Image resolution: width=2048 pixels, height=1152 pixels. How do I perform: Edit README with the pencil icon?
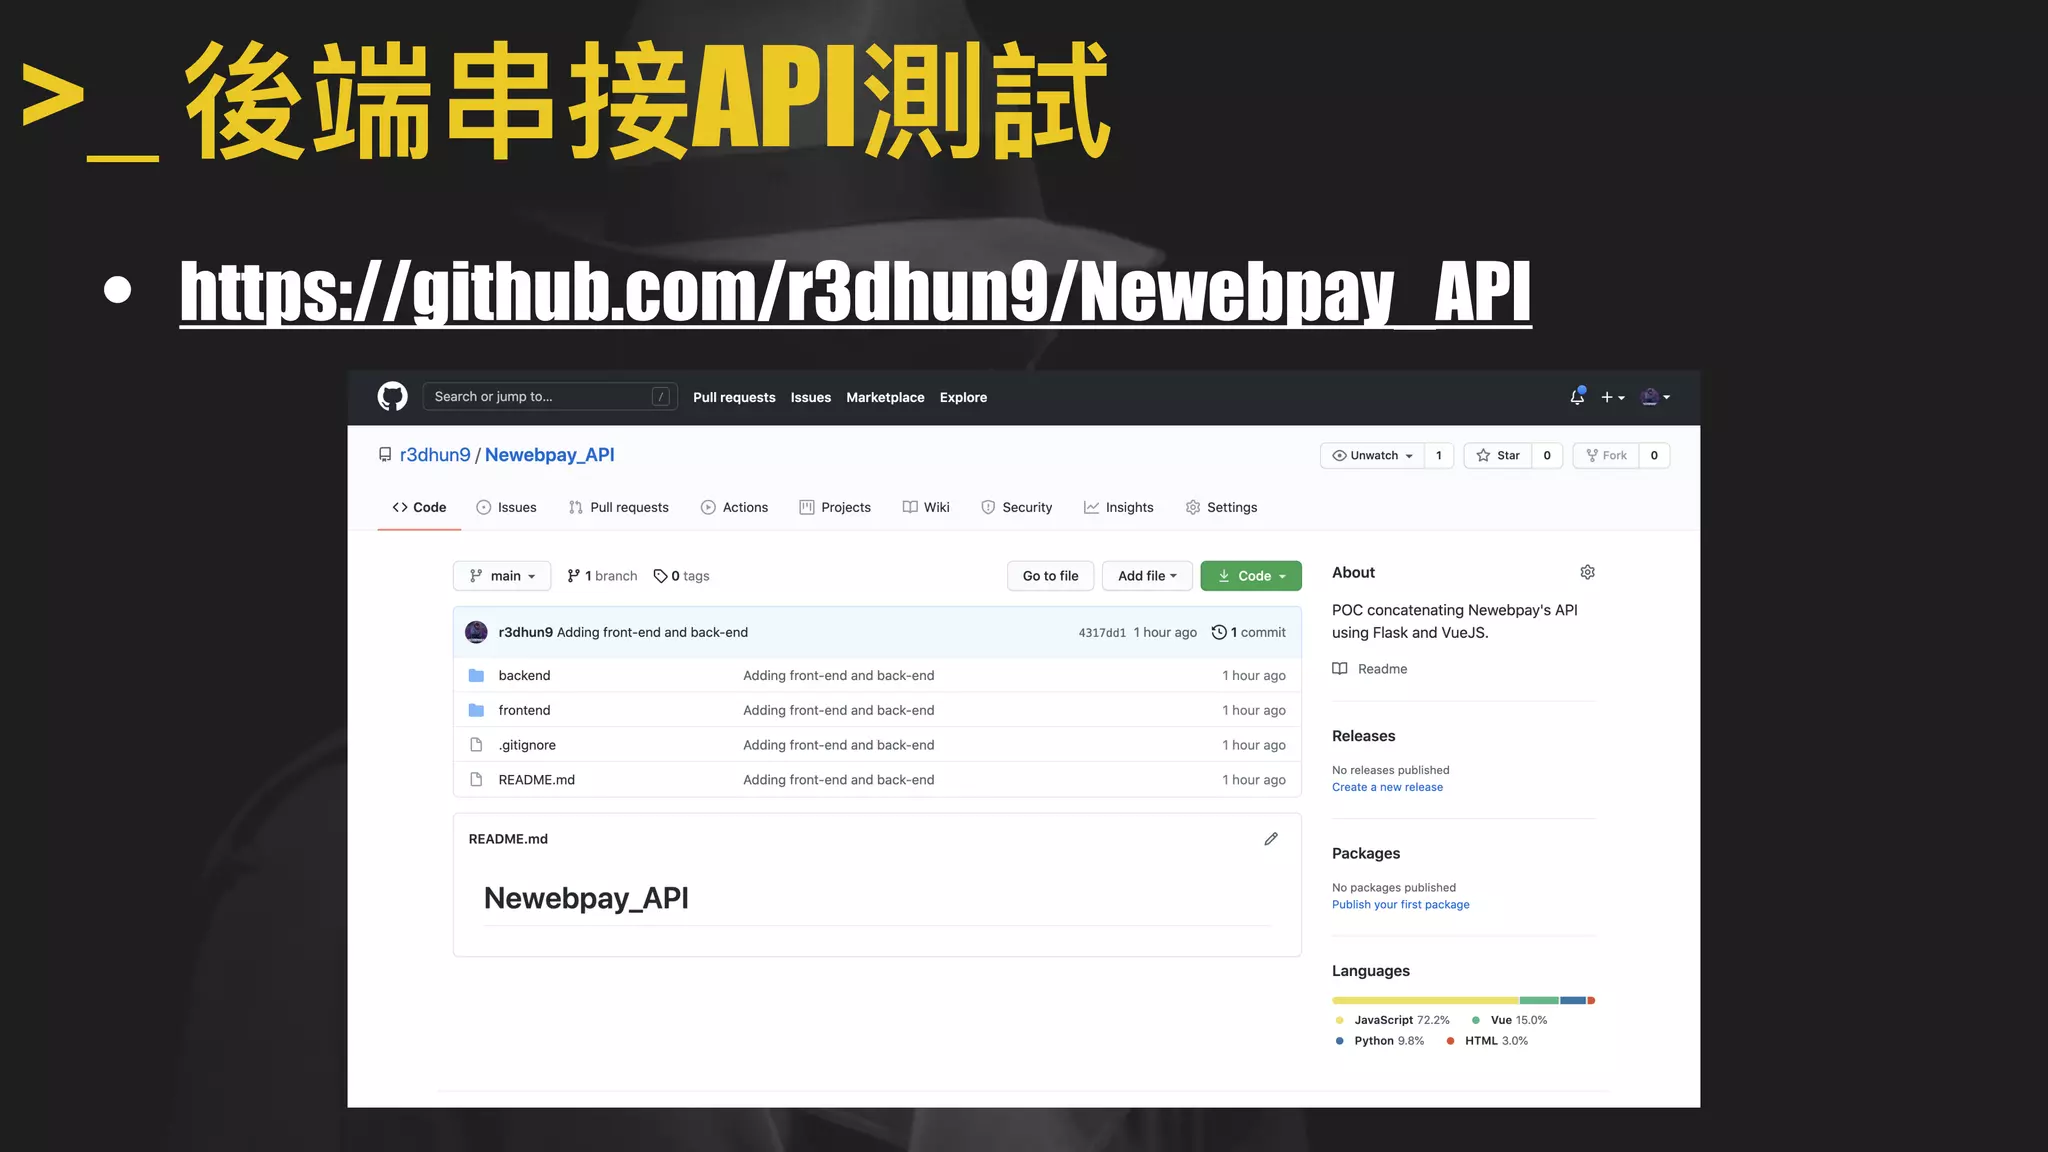point(1271,839)
